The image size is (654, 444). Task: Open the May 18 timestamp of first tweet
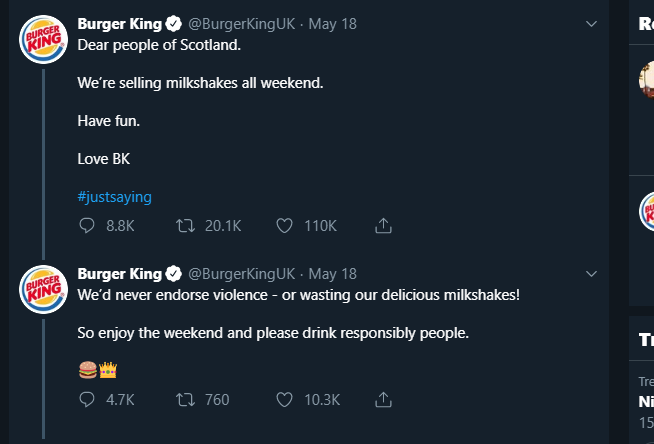(x=333, y=24)
